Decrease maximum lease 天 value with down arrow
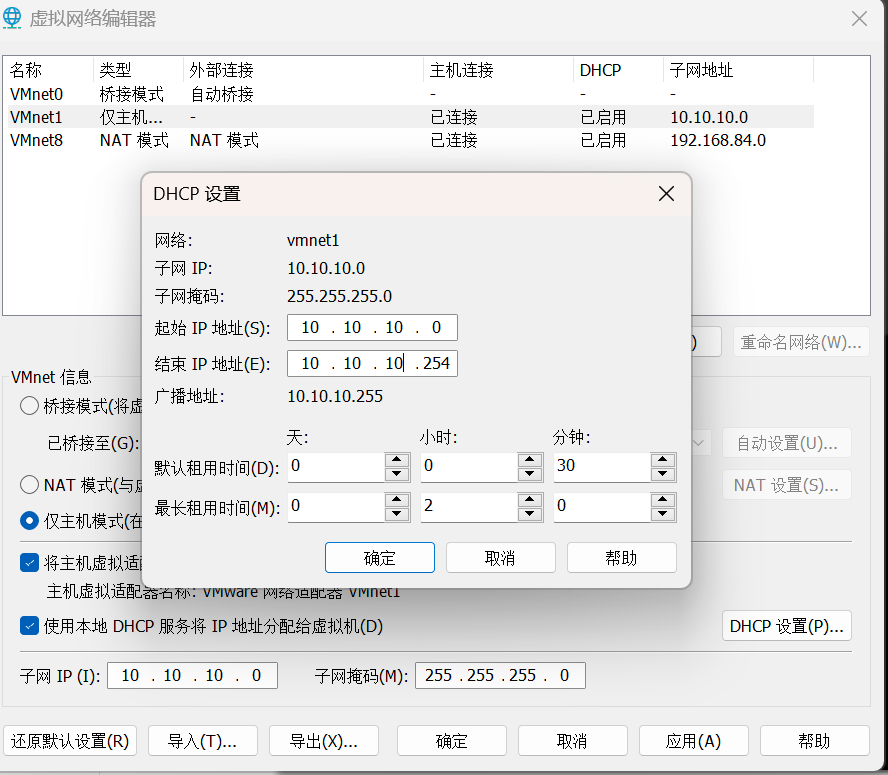 point(397,514)
